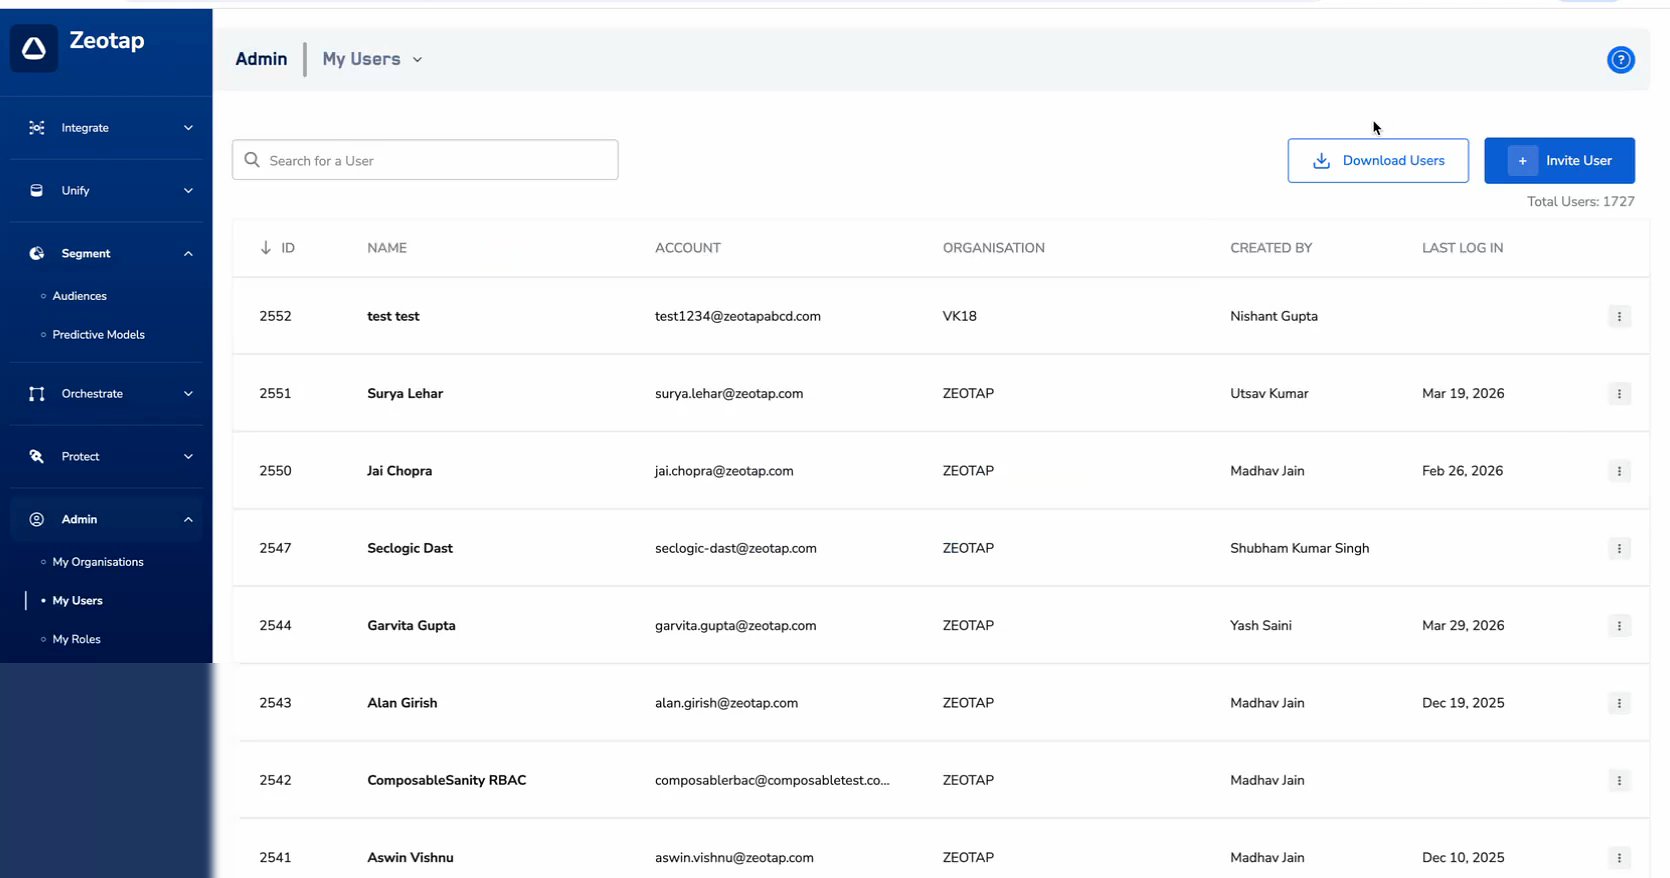Click creator Yash Saini
Image resolution: width=1670 pixels, height=878 pixels.
tap(1261, 626)
